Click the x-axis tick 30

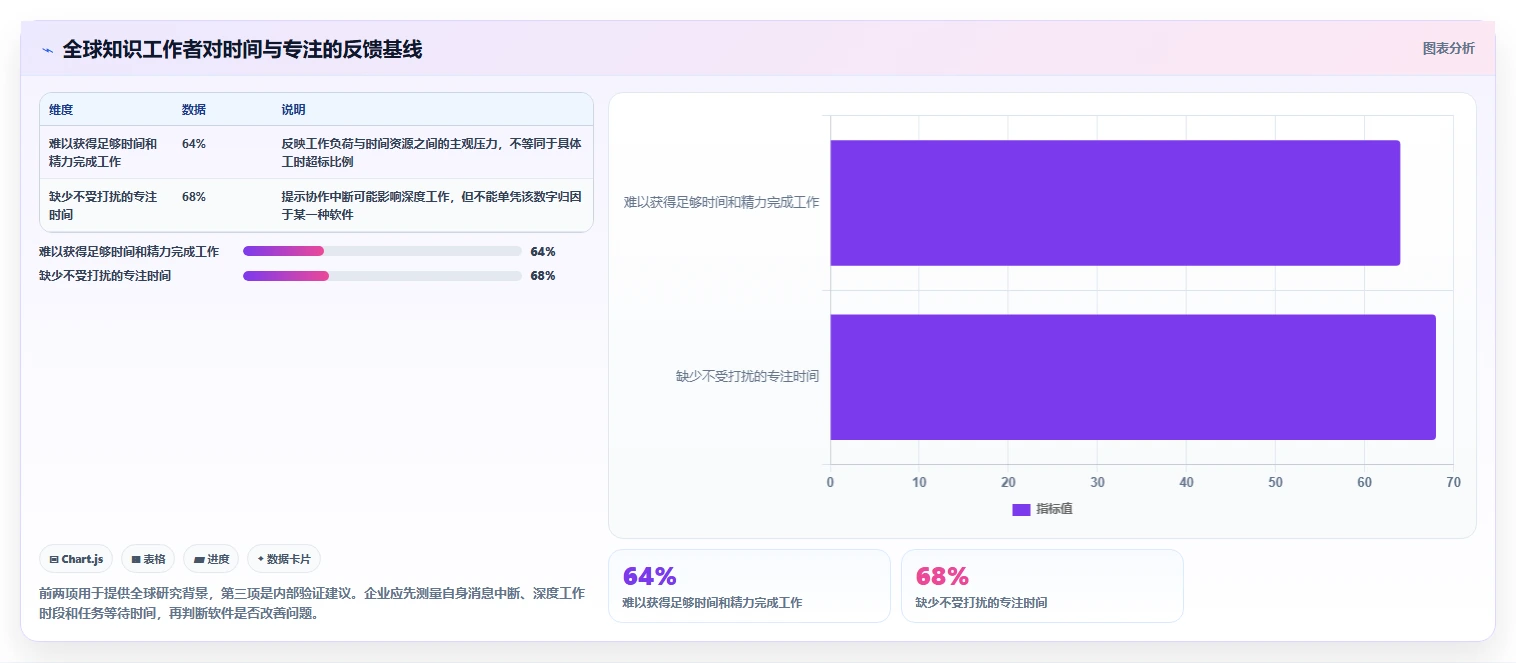pyautogui.click(x=1097, y=482)
